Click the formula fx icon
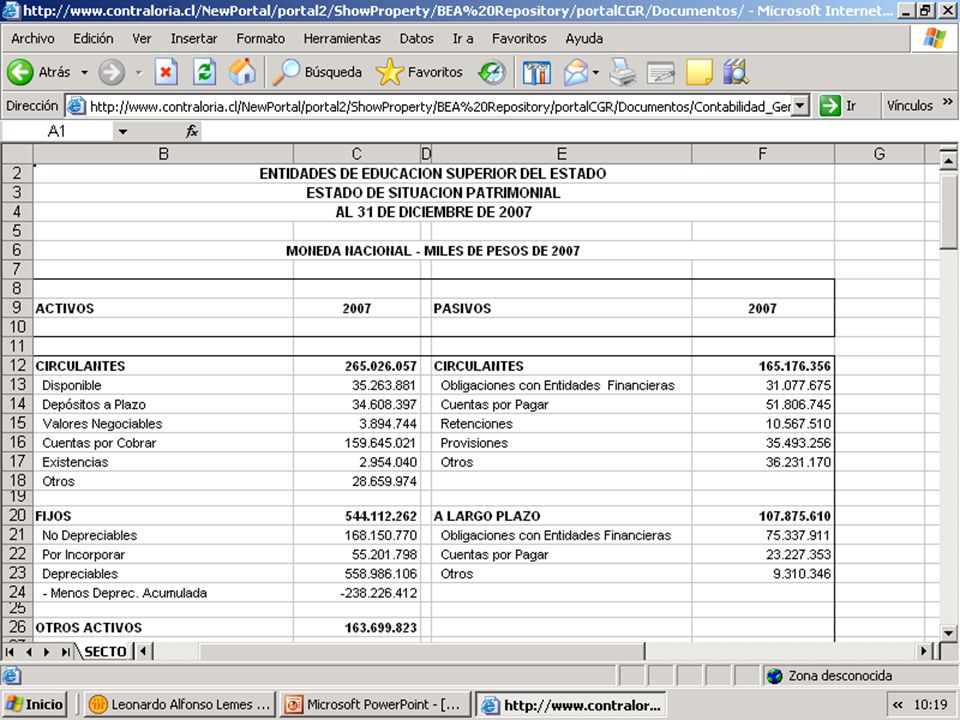This screenshot has height=720, width=960. click(192, 131)
